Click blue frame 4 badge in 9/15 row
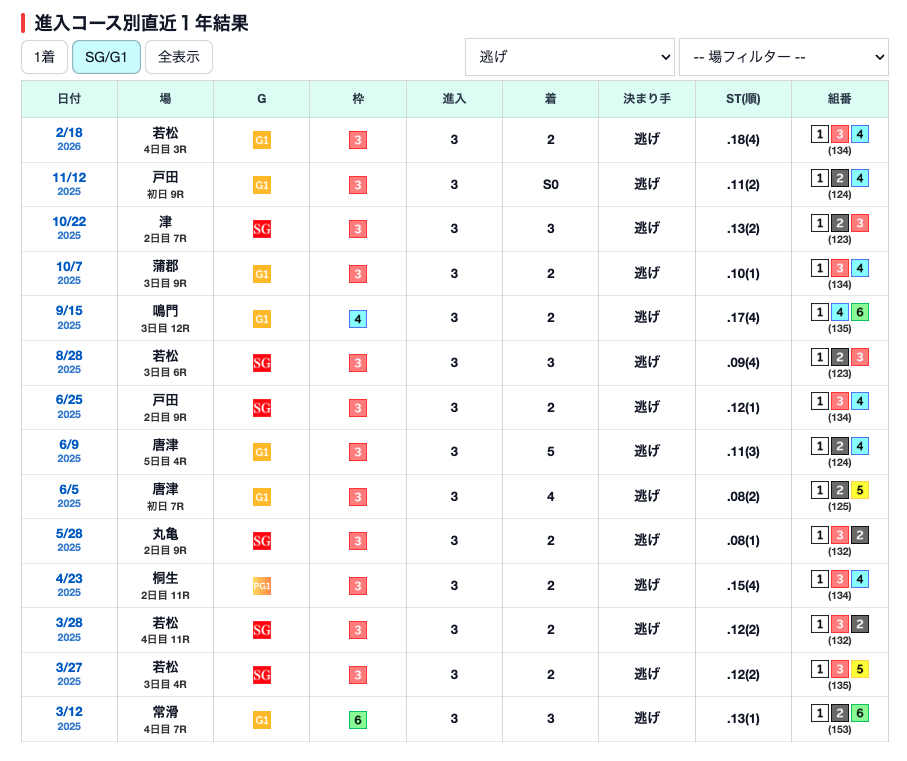 click(x=358, y=319)
